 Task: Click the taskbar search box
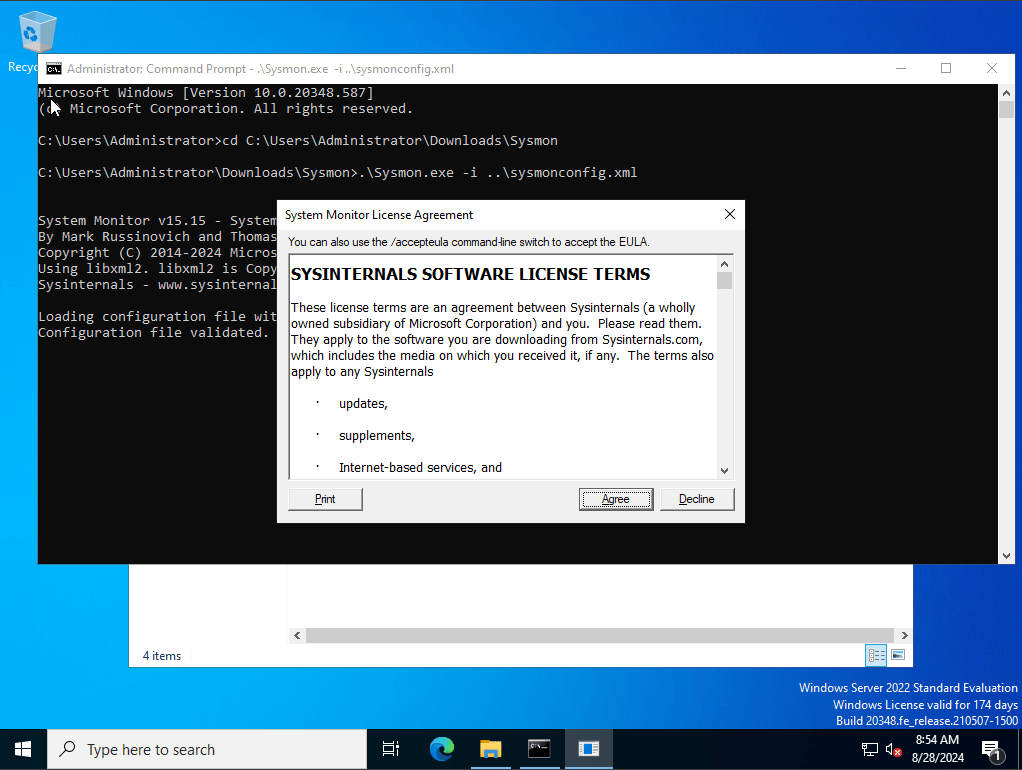(207, 749)
